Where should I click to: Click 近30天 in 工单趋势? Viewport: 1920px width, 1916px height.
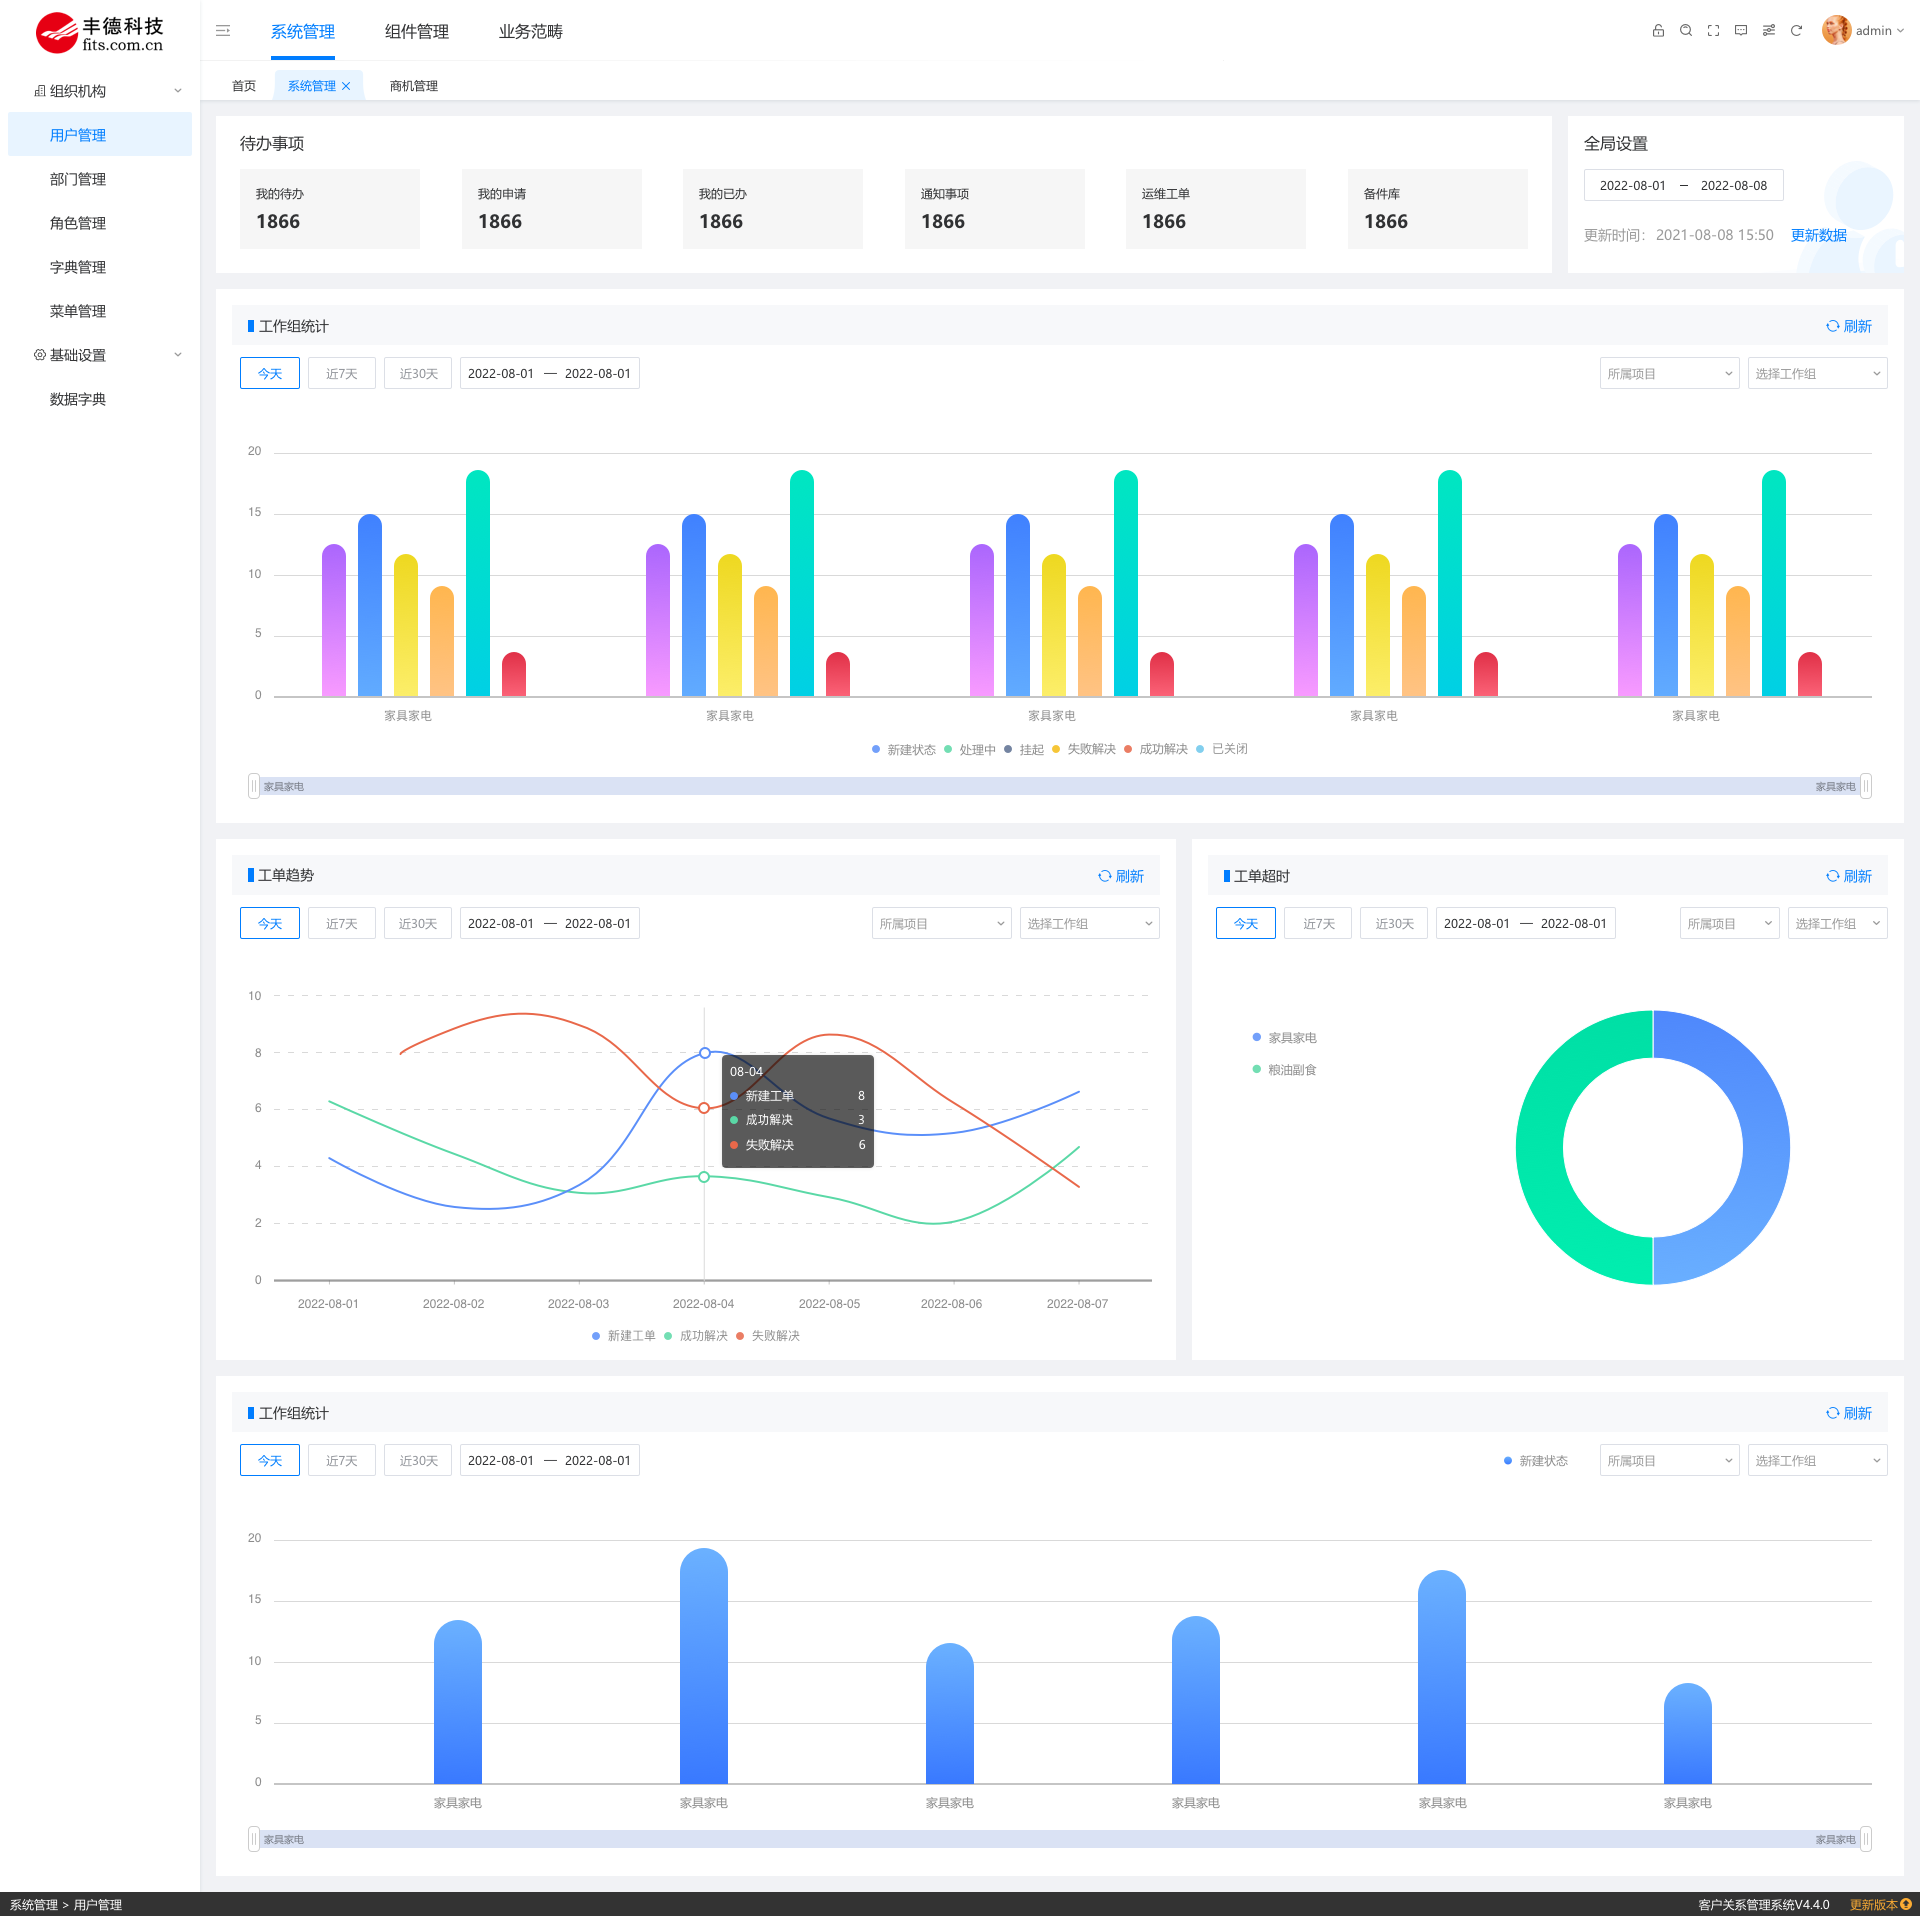pyautogui.click(x=418, y=923)
